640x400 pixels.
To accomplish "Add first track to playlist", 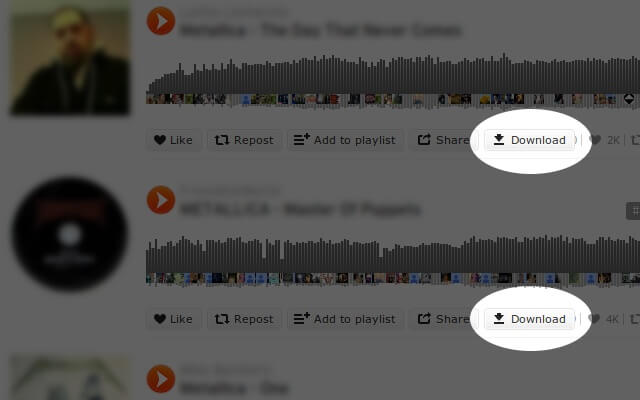I will click(345, 140).
